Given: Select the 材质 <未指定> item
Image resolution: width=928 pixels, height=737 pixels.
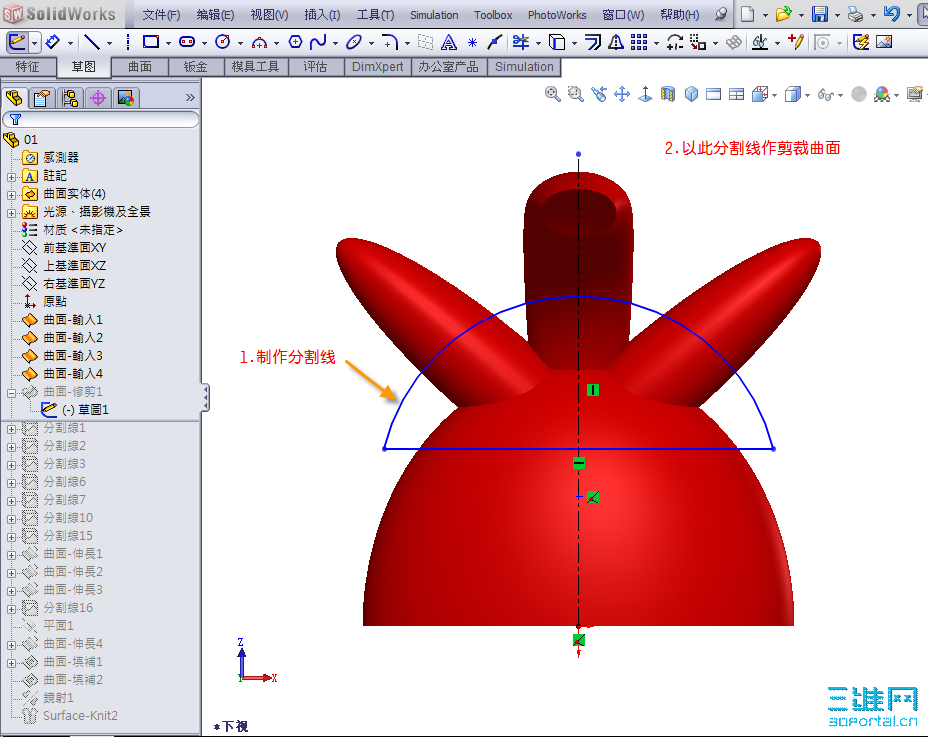Looking at the screenshot, I should coord(83,230).
